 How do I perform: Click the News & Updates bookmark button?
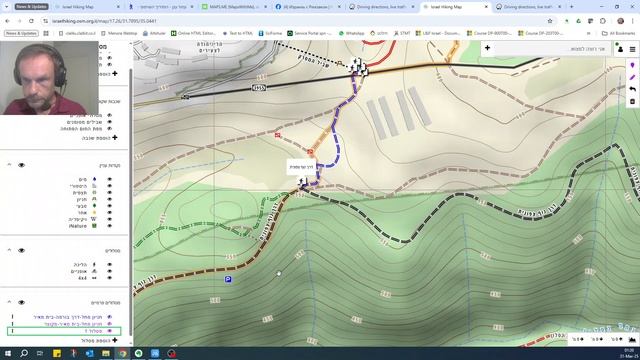[x=21, y=33]
